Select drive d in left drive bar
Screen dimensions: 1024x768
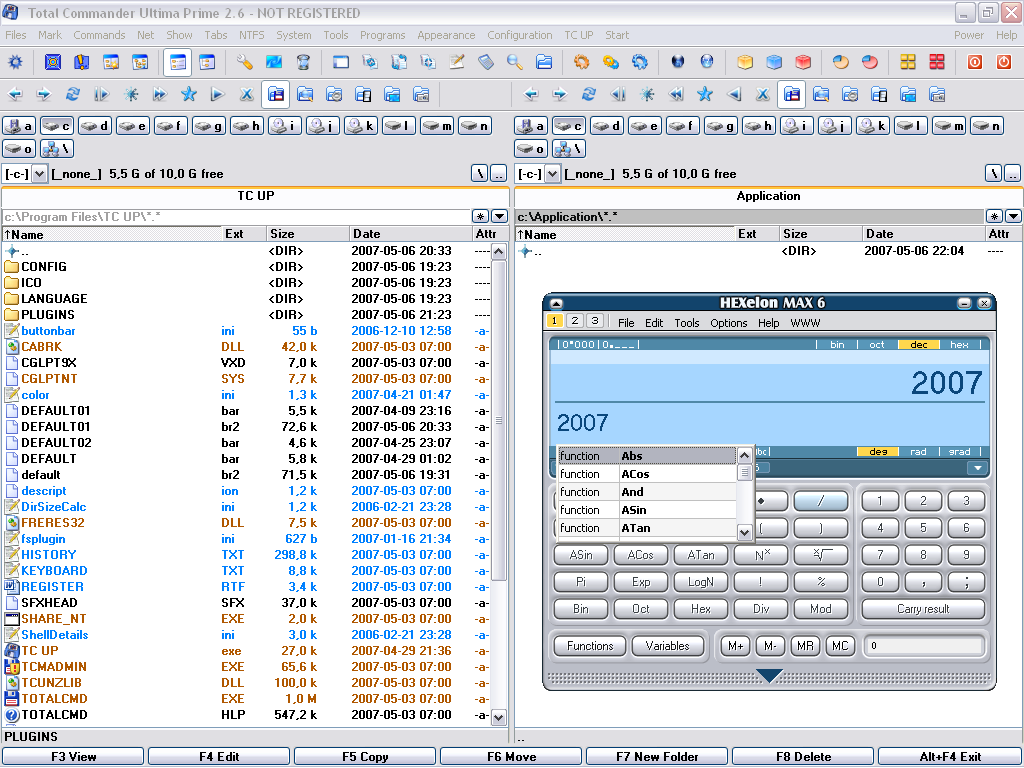(x=96, y=126)
